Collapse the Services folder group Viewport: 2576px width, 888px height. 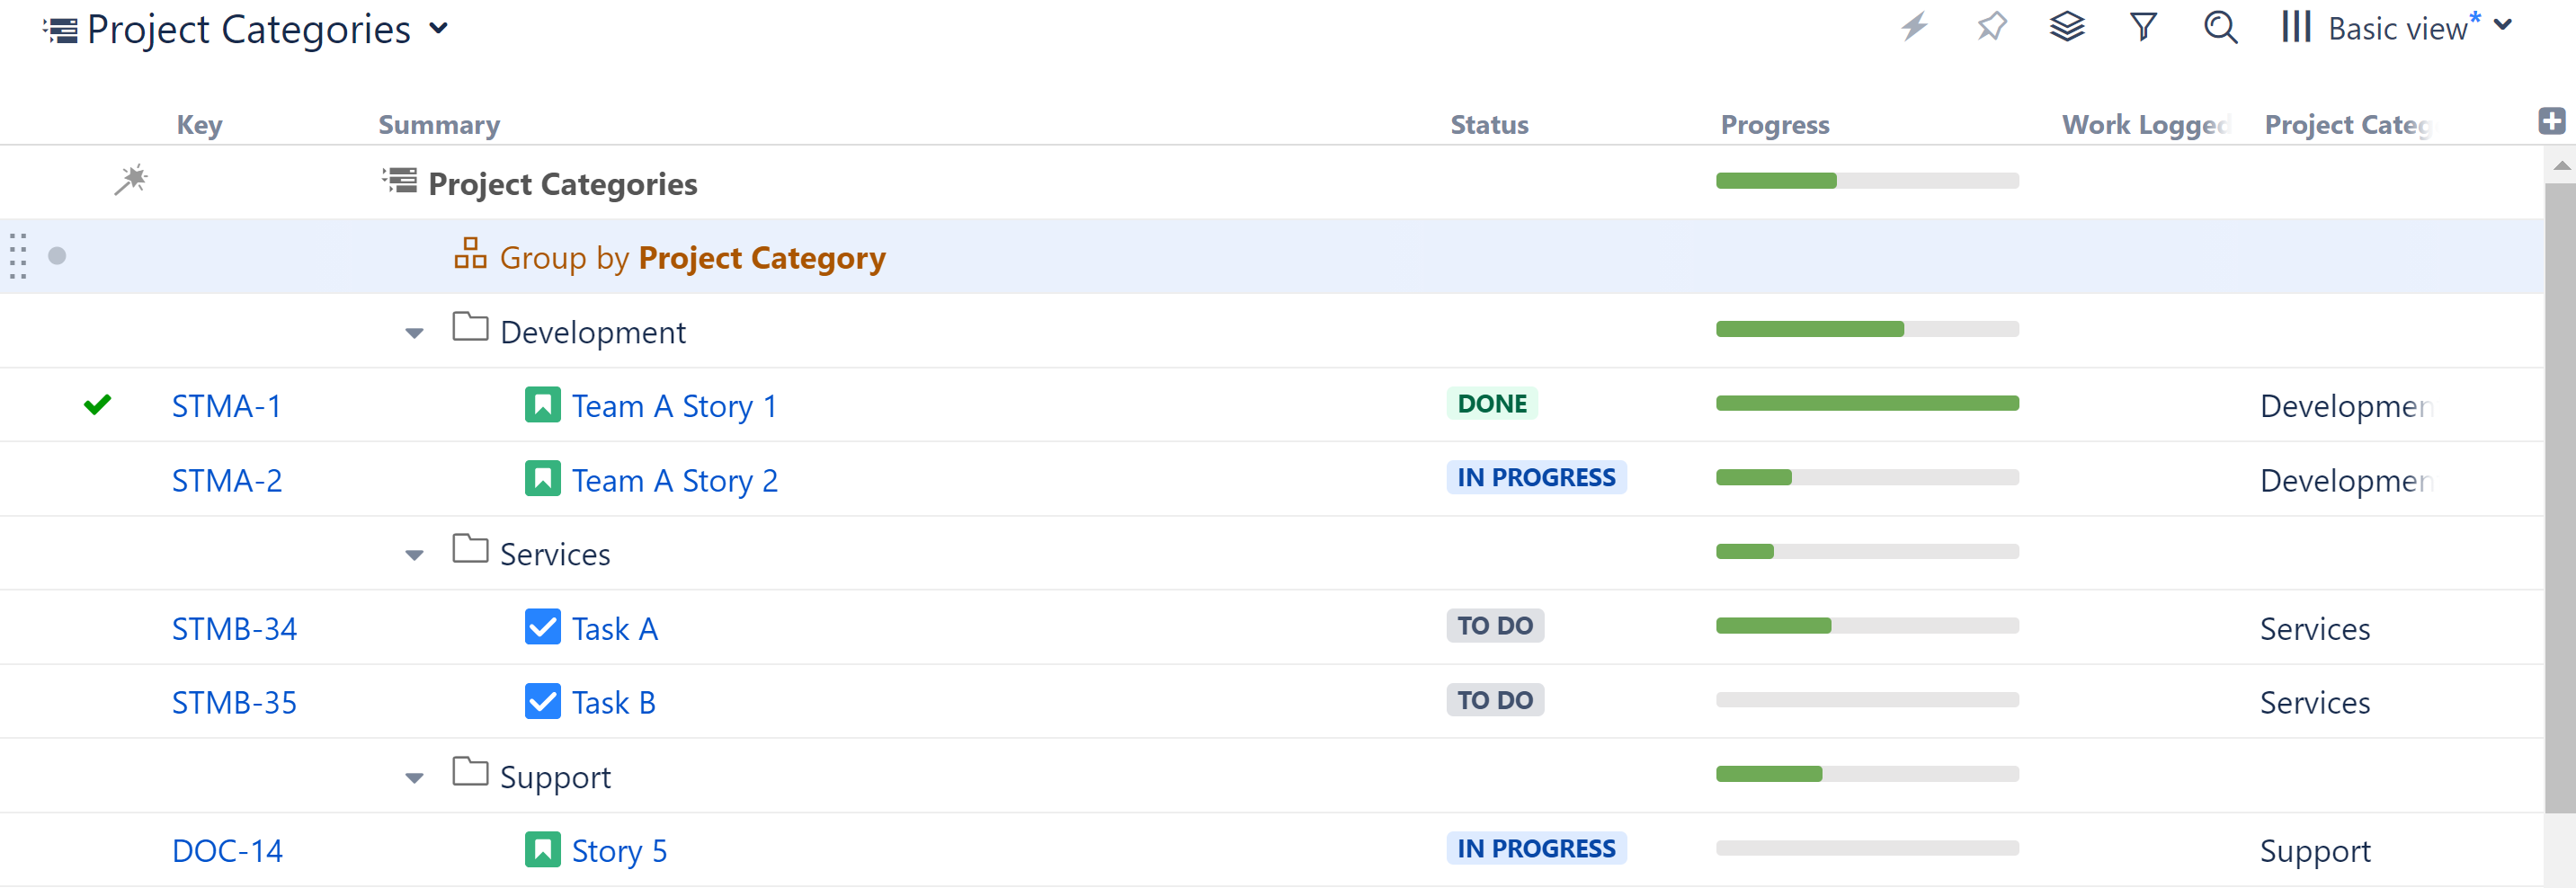pyautogui.click(x=414, y=555)
